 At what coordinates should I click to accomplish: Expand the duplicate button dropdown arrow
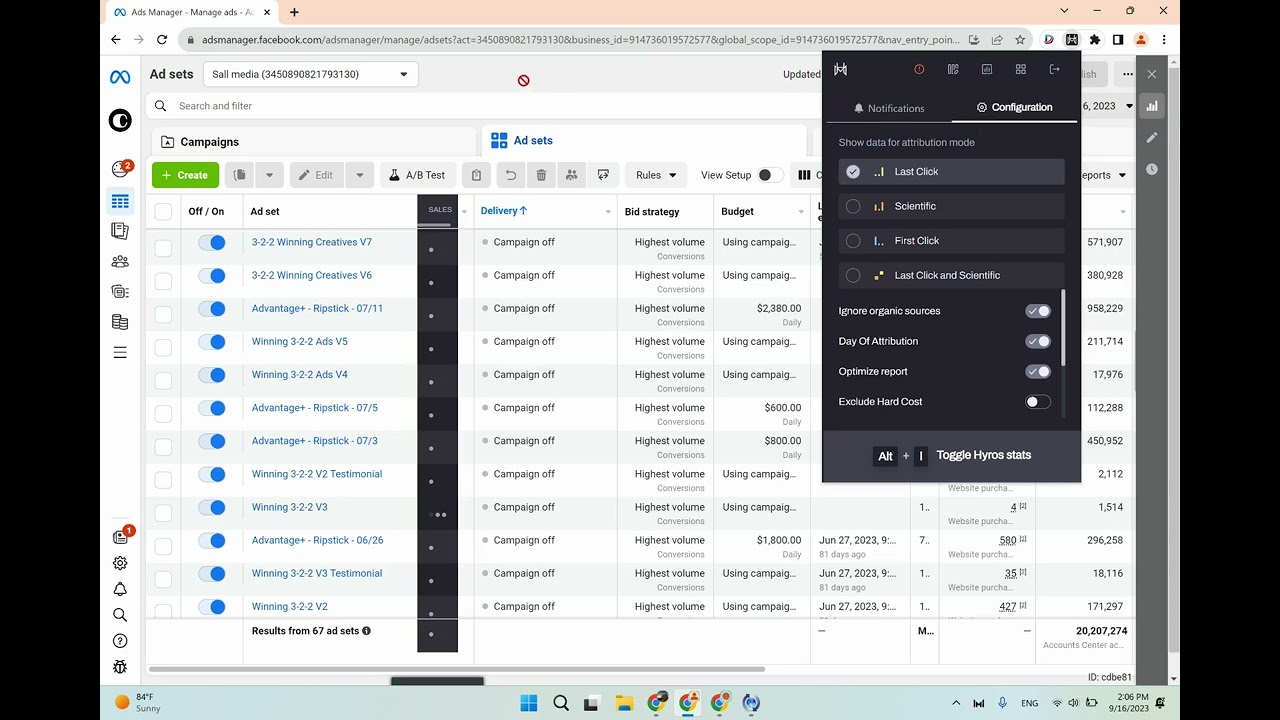point(269,175)
